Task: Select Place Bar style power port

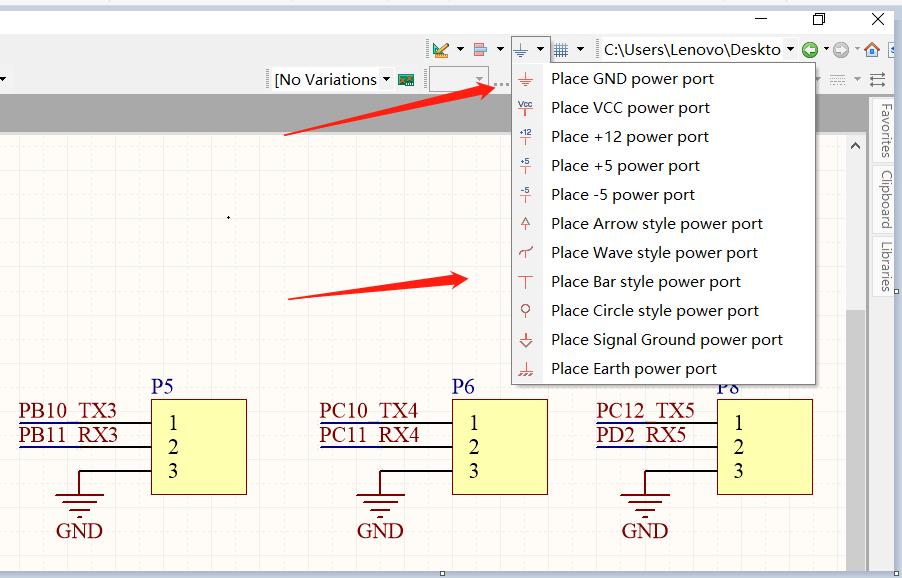Action: 663,282
